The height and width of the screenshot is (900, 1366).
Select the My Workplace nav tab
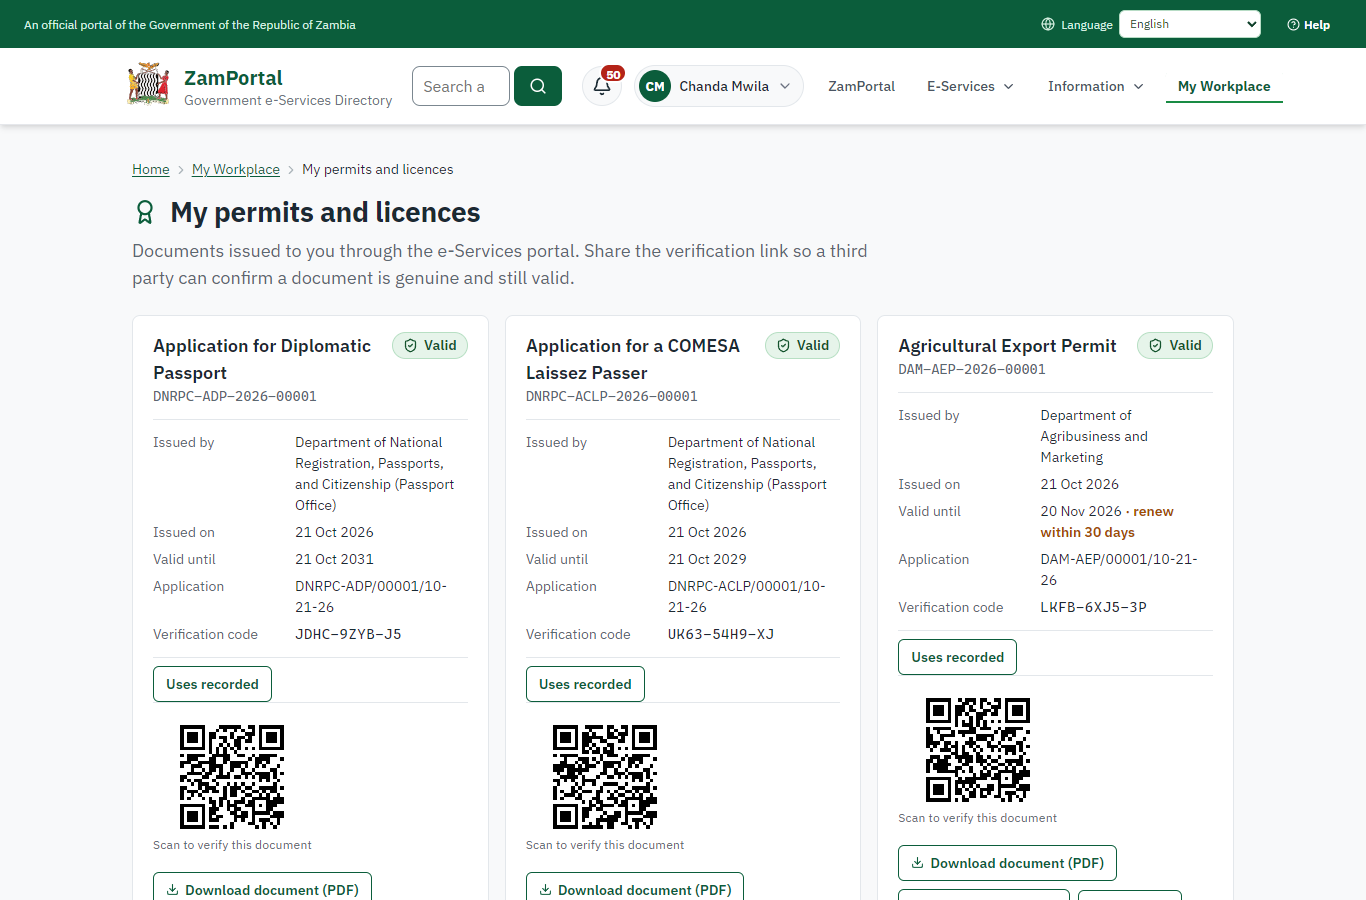point(1224,86)
